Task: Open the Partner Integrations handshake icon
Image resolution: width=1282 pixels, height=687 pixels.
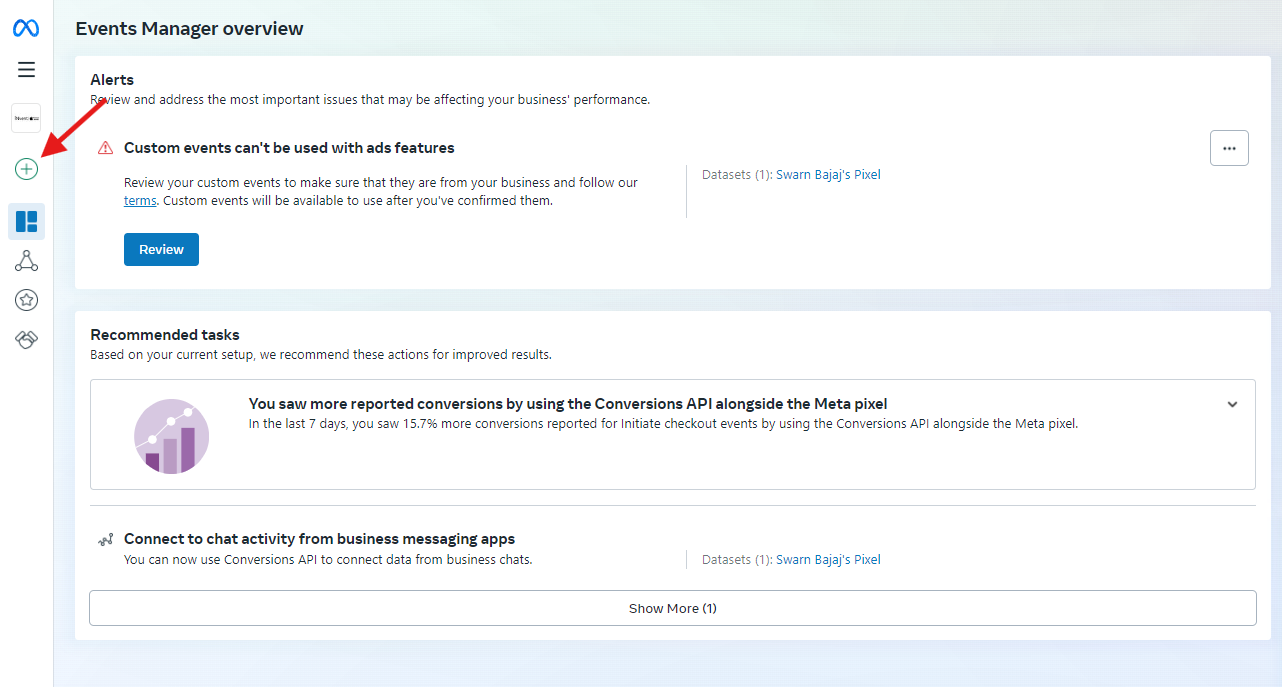Action: (26, 339)
